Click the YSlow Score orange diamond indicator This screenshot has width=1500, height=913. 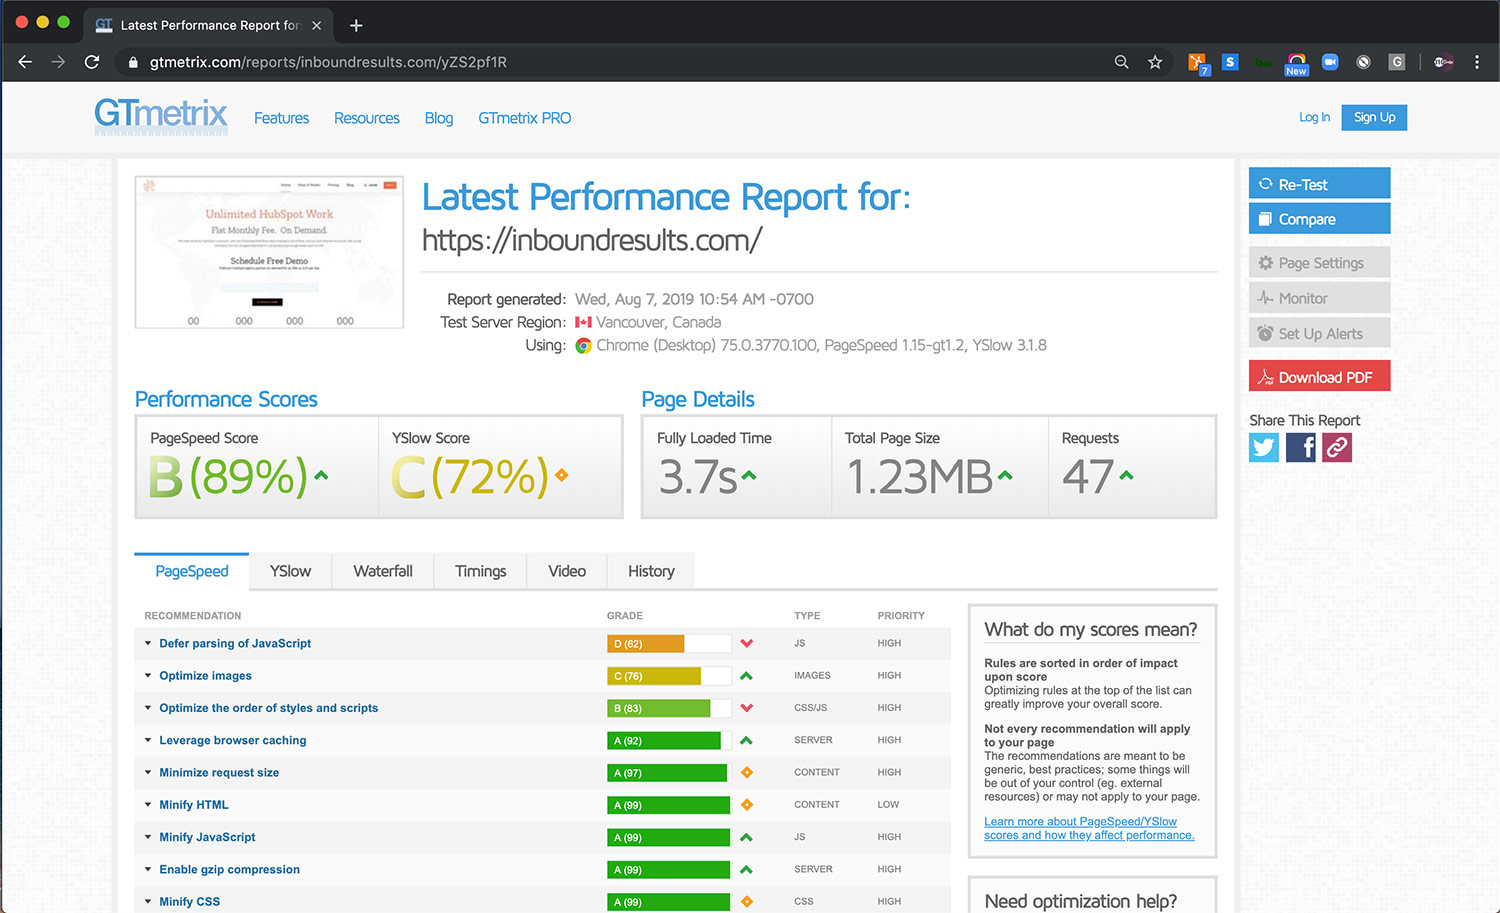[562, 475]
